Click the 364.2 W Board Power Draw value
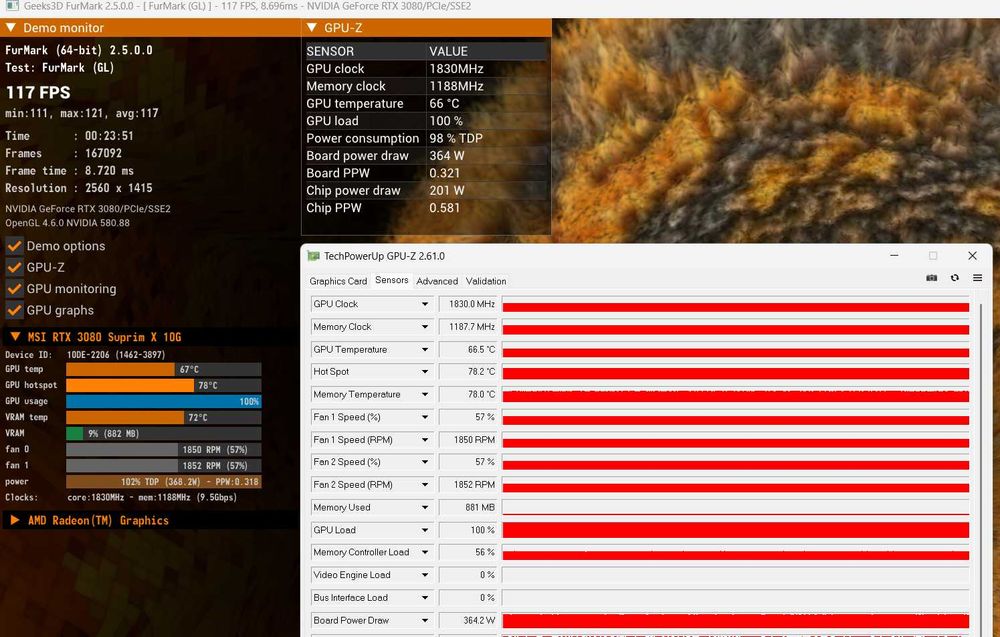1000x637 pixels. point(467,620)
